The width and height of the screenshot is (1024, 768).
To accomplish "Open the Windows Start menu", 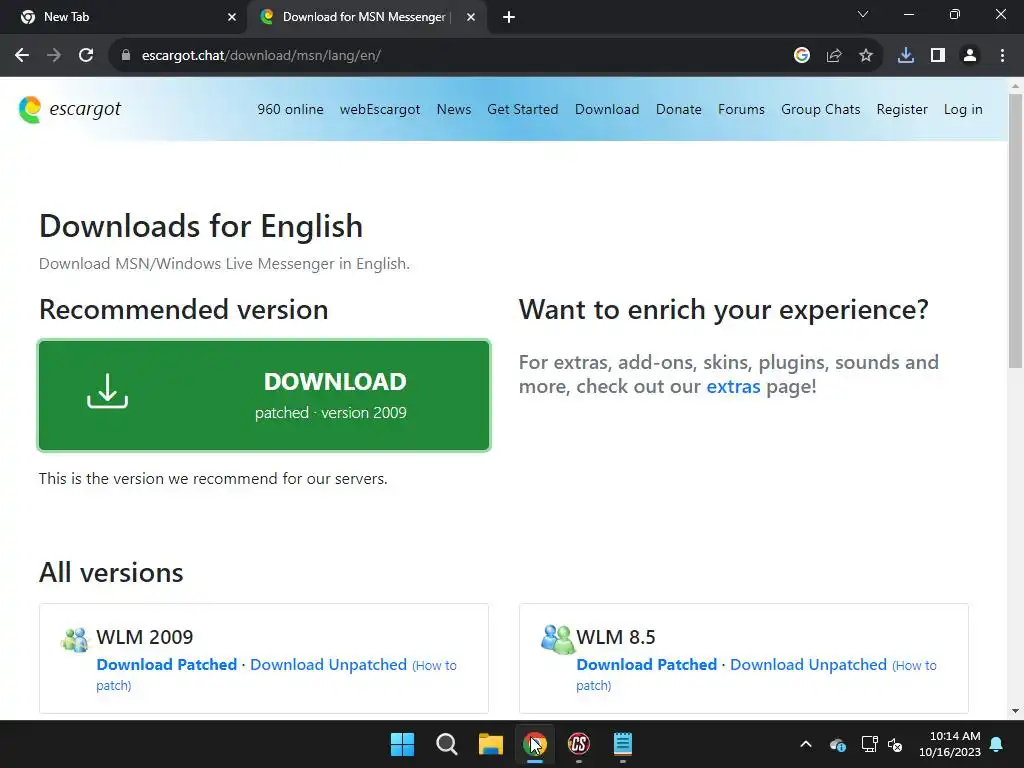I will 402,744.
